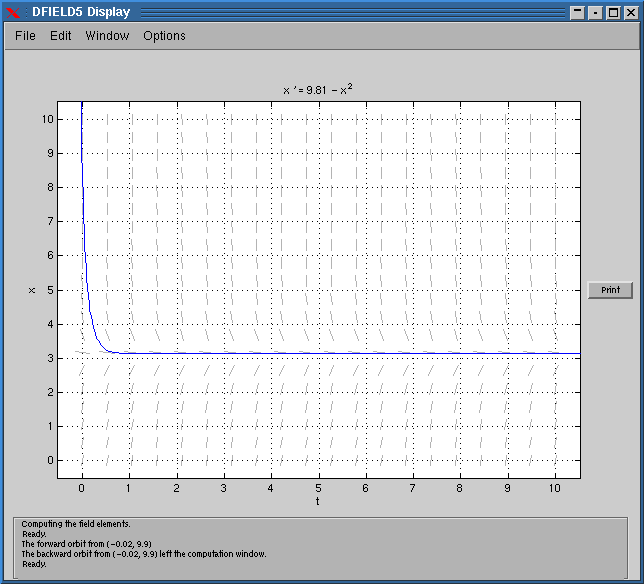
Task: Open the Options menu
Action: coord(164,36)
